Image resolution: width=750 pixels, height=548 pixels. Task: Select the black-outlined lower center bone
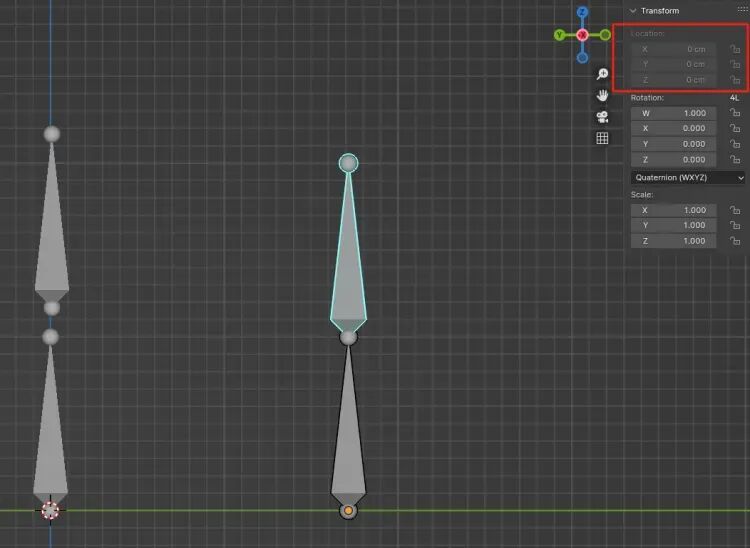coord(349,440)
